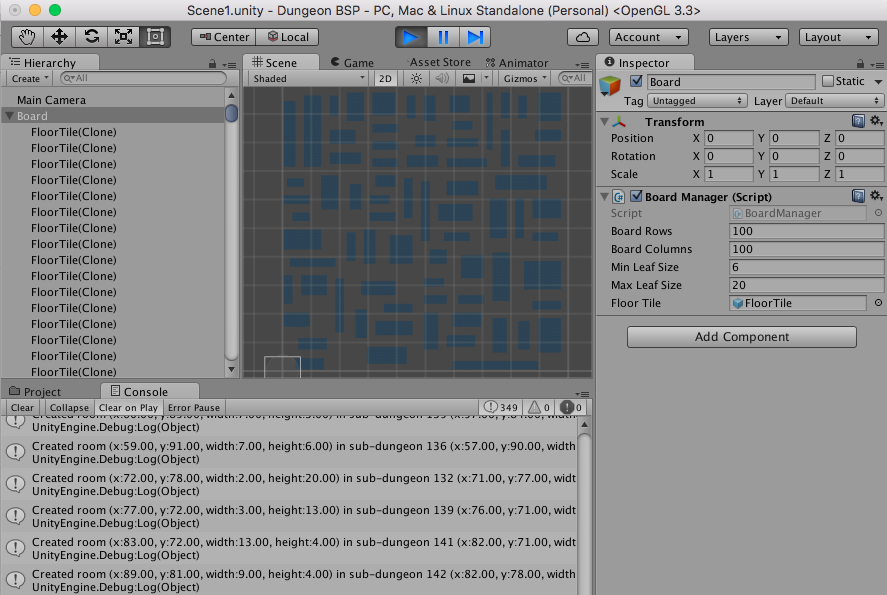Toggle Collapse in Console
Image resolution: width=887 pixels, height=595 pixels.
tap(69, 407)
